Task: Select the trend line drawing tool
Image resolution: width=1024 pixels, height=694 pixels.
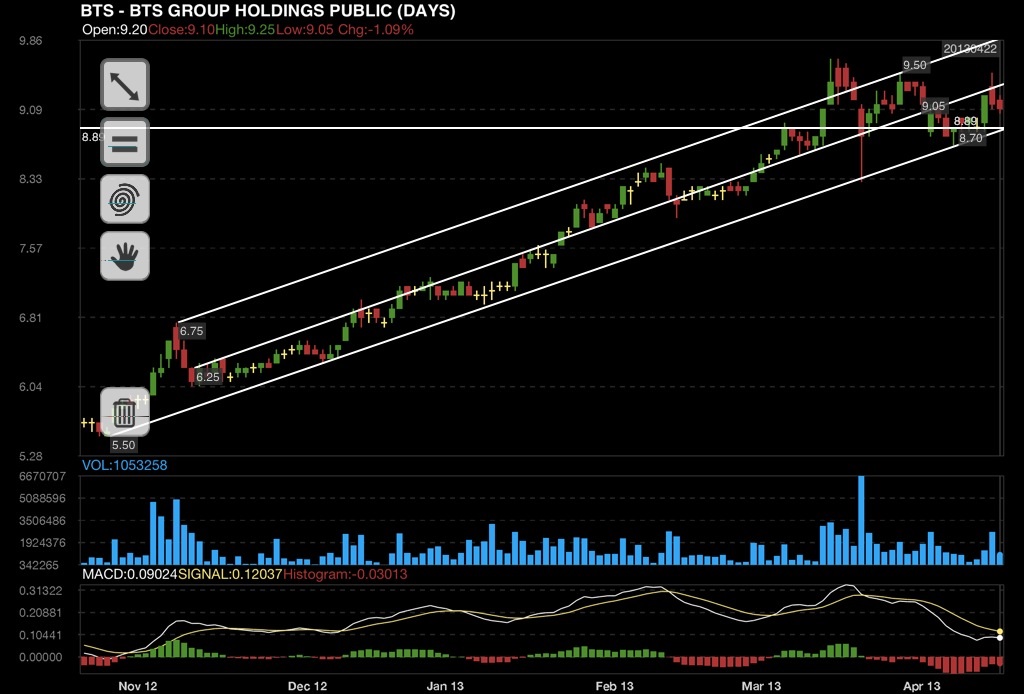Action: coord(125,85)
